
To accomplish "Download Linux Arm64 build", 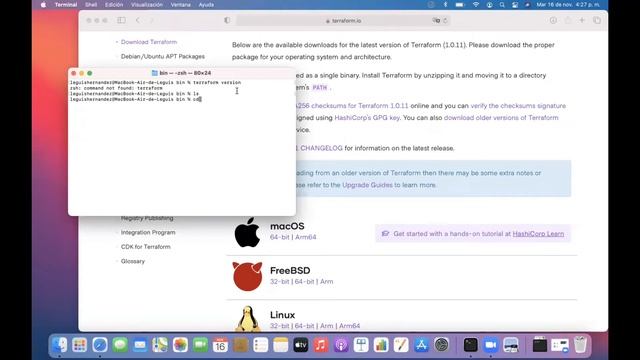I will coord(349,326).
